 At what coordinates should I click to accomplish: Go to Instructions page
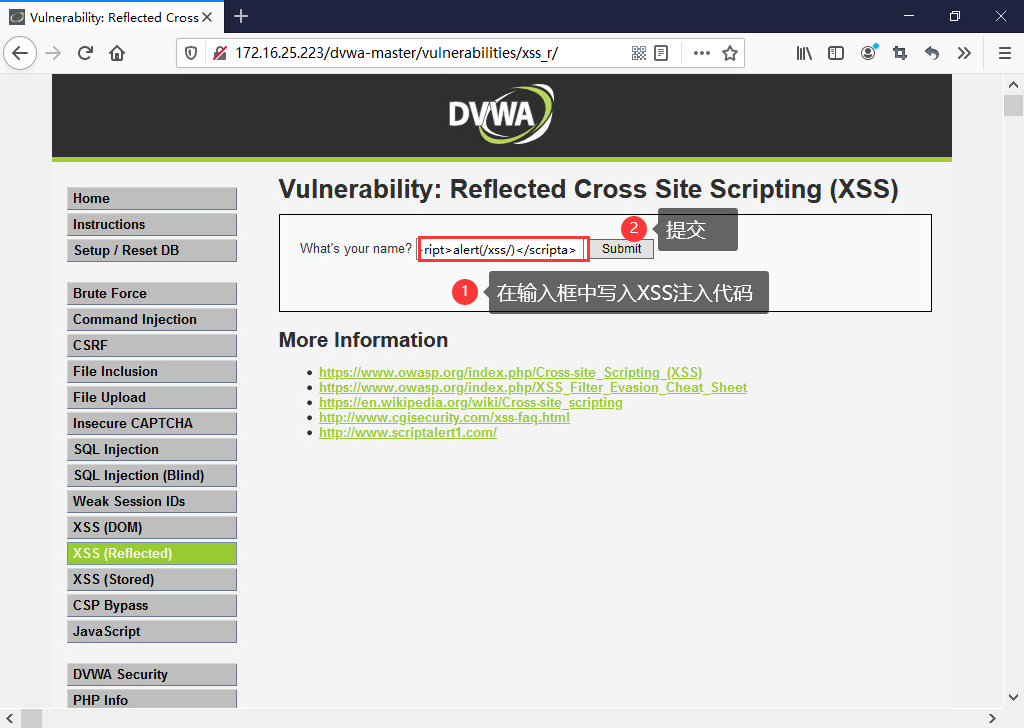(152, 225)
